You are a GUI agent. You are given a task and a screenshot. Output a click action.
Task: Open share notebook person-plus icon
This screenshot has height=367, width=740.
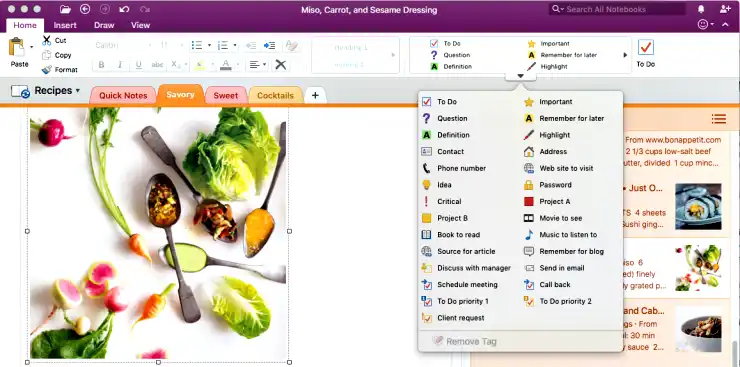[x=725, y=9]
